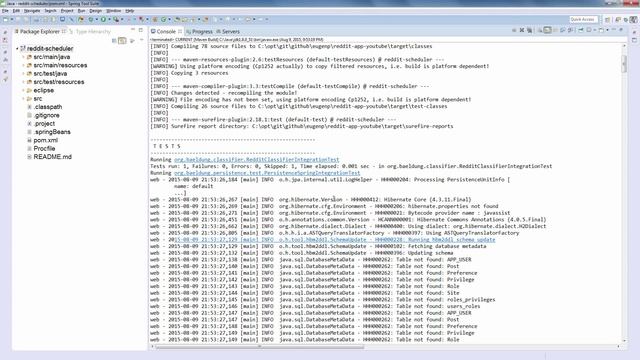Click the Open Console icon
Viewport: 640px width, 360px height.
(x=601, y=30)
